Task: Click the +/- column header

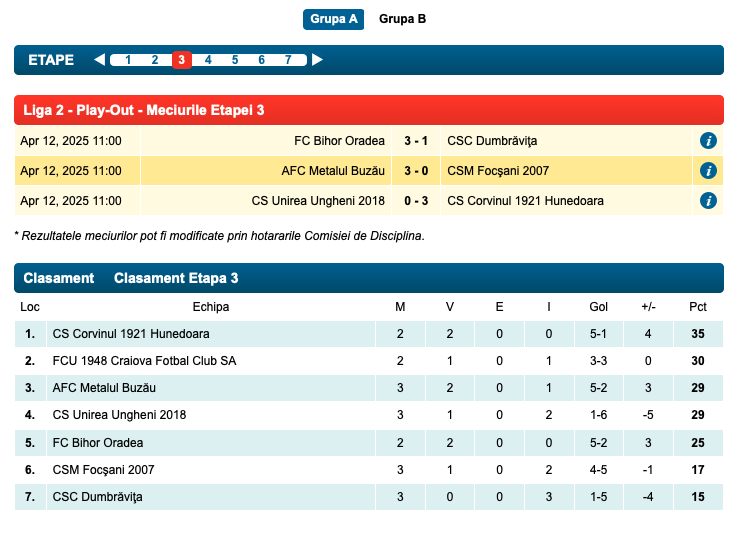Action: click(648, 307)
